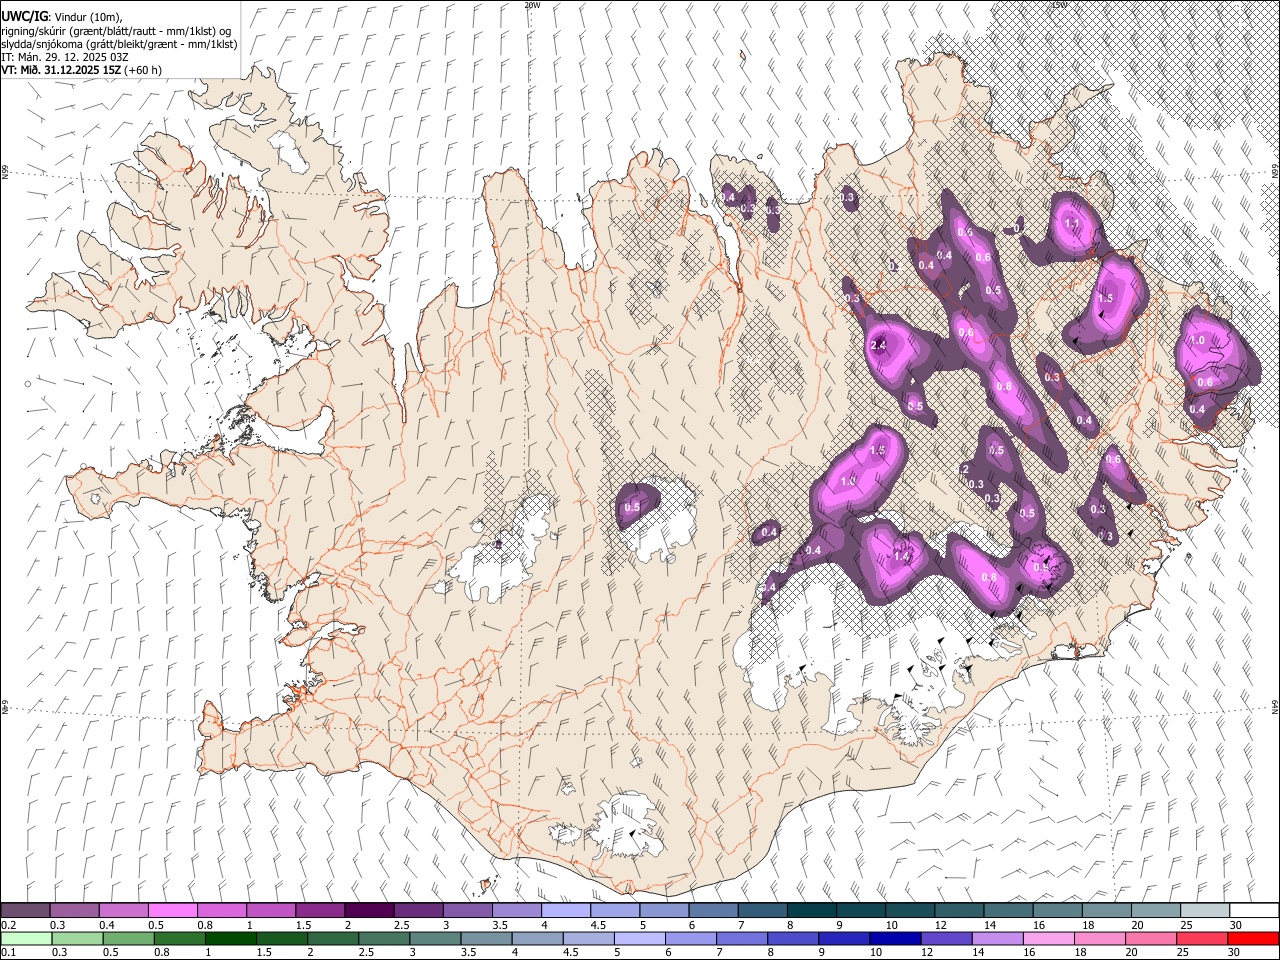The width and height of the screenshot is (1280, 960).
Task: Click the "20W" longitude label at the top
Action: click(x=532, y=5)
